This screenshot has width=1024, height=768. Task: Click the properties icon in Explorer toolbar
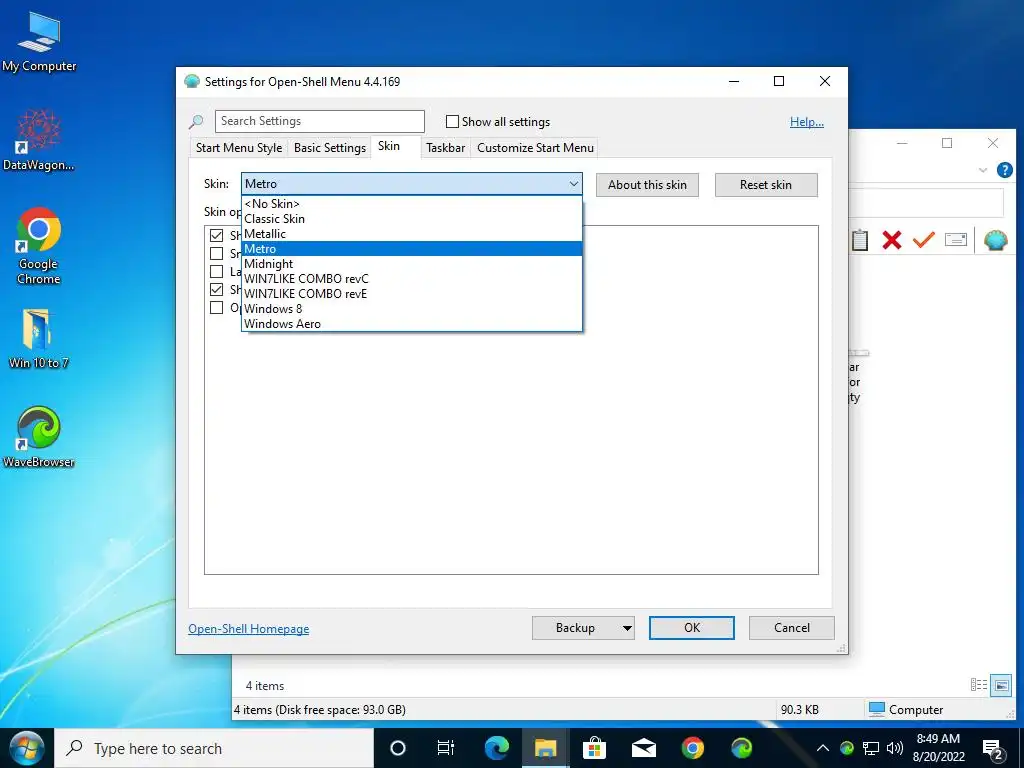pyautogui.click(x=955, y=240)
